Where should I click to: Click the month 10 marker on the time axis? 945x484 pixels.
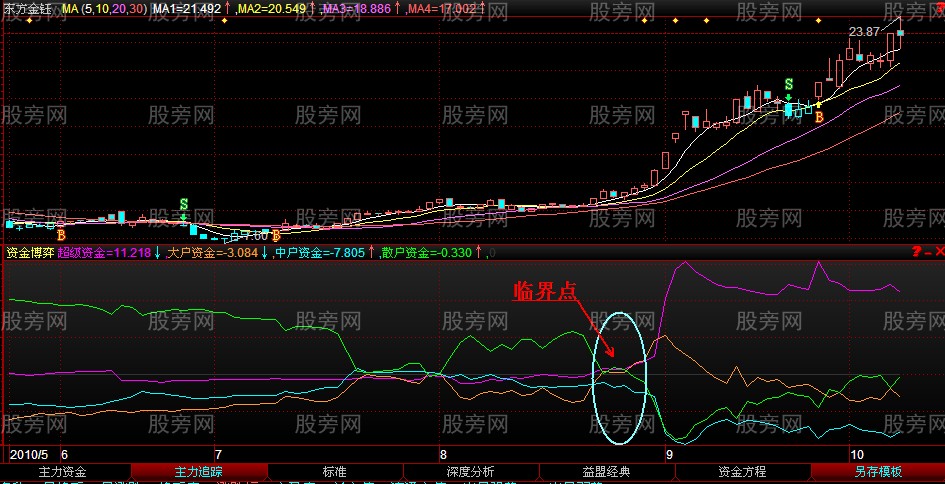[857, 453]
